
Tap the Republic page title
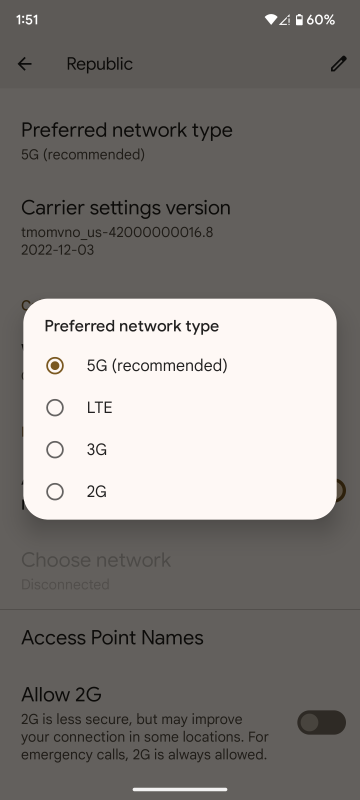tap(99, 64)
